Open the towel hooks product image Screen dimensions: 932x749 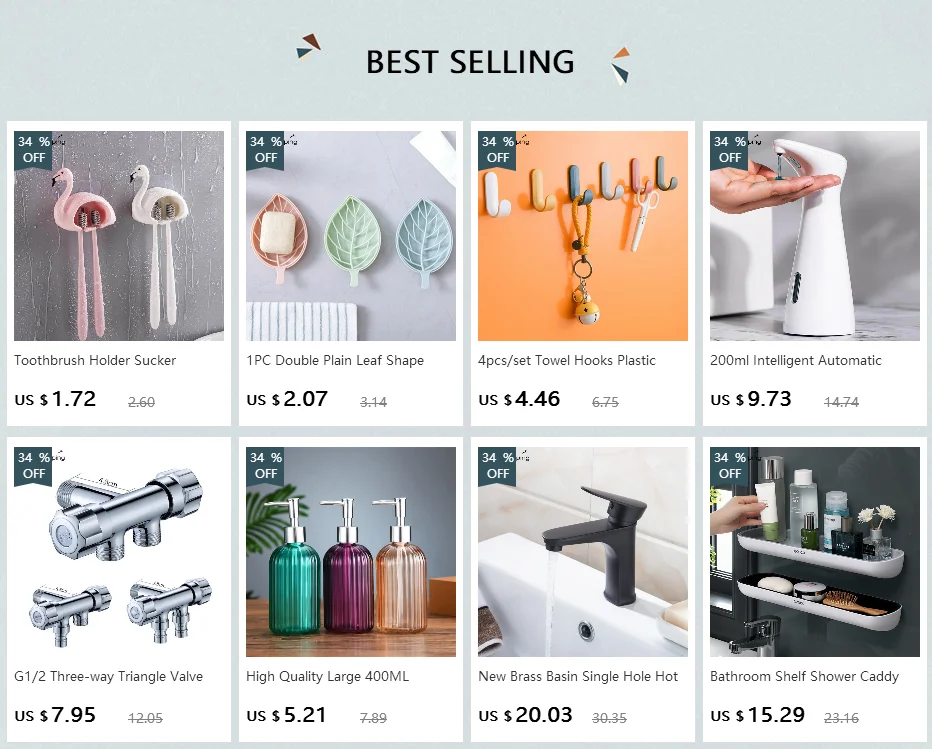[582, 235]
